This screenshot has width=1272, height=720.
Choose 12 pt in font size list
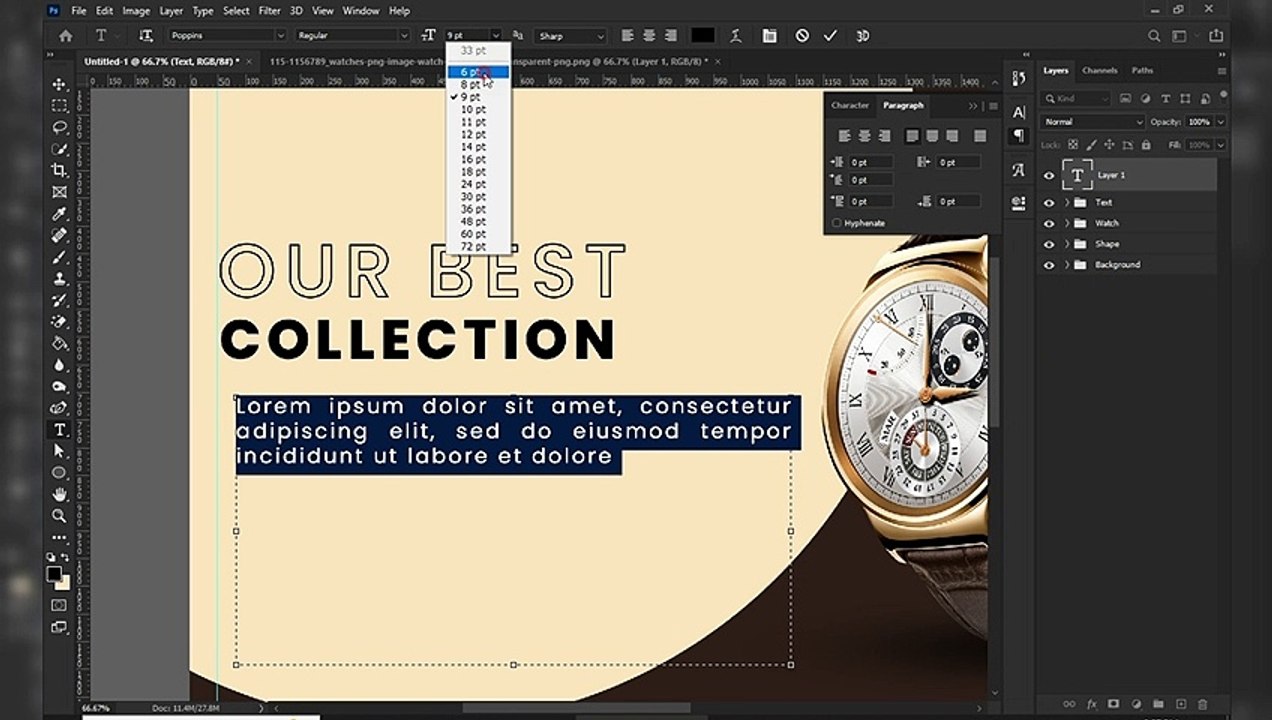pos(478,134)
